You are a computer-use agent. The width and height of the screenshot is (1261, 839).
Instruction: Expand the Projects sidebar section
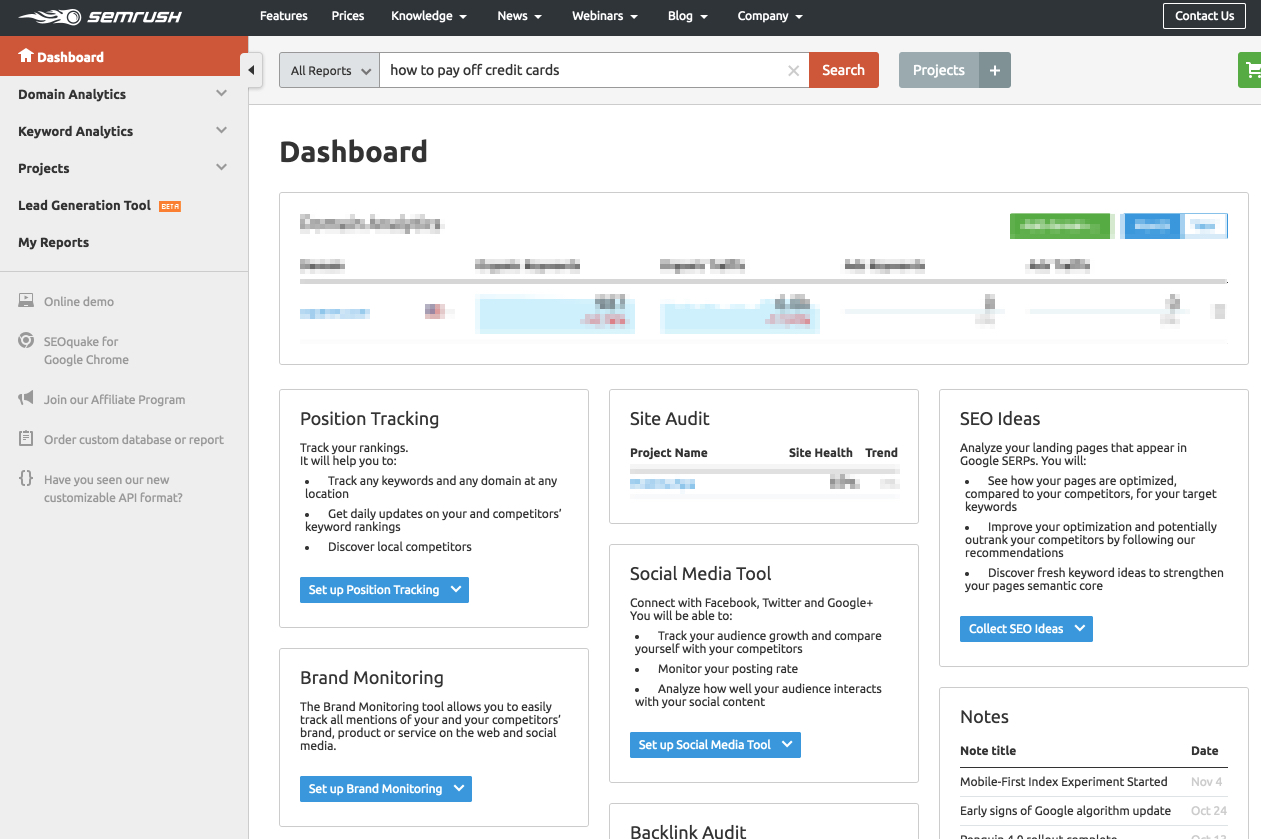[221, 167]
